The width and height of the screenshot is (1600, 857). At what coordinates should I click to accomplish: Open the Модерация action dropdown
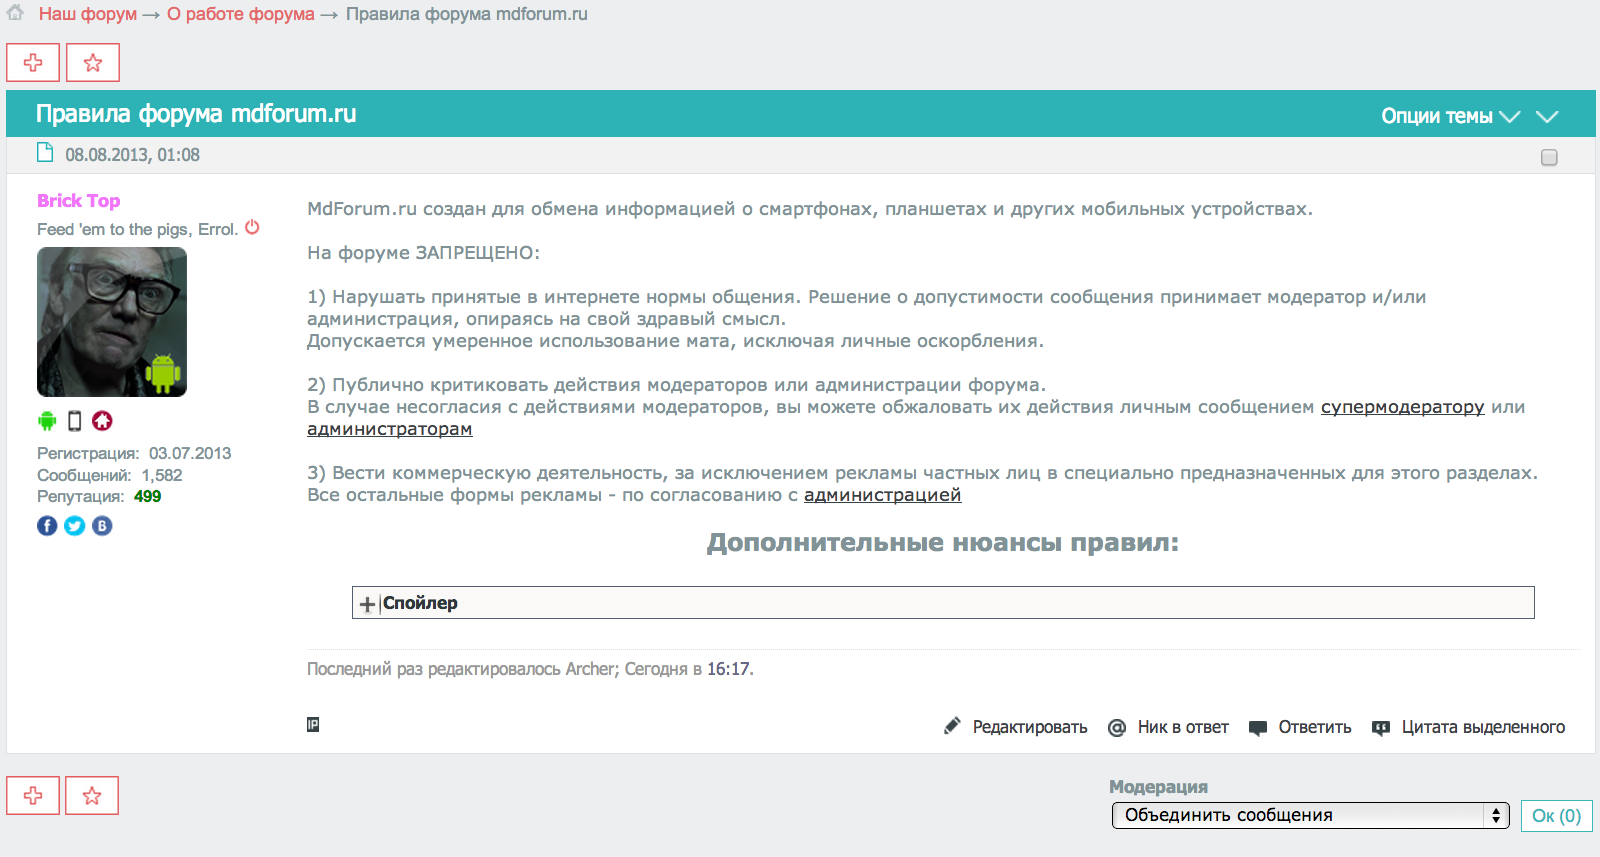tap(1309, 815)
